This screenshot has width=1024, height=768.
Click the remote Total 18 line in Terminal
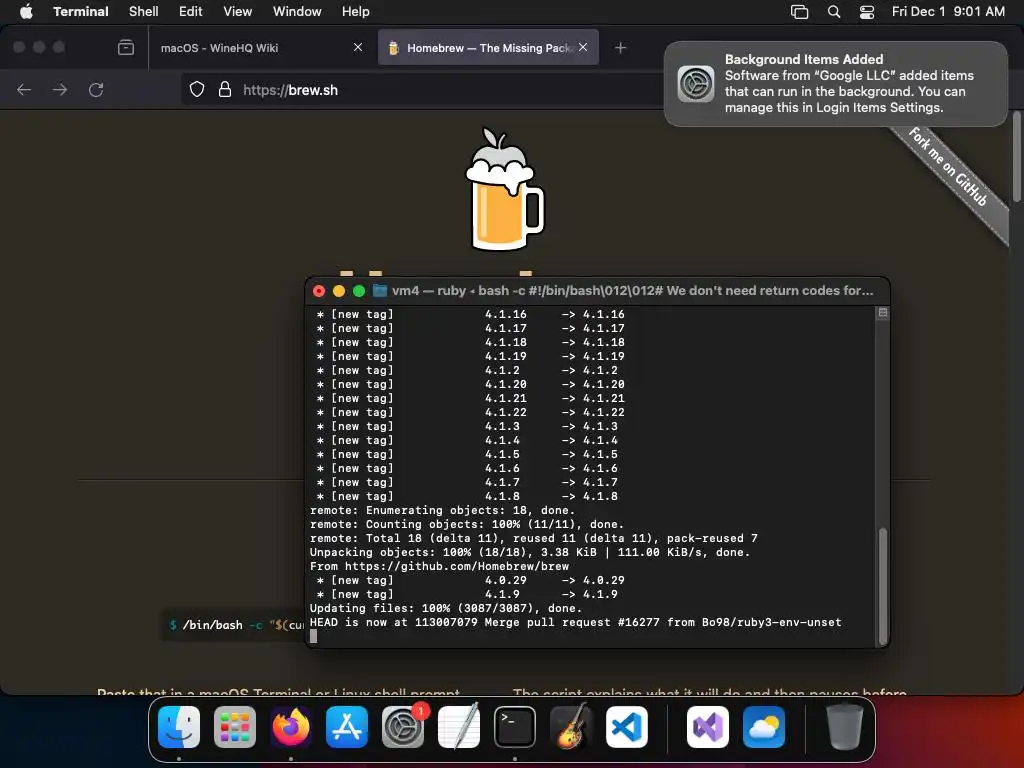pyautogui.click(x=534, y=538)
